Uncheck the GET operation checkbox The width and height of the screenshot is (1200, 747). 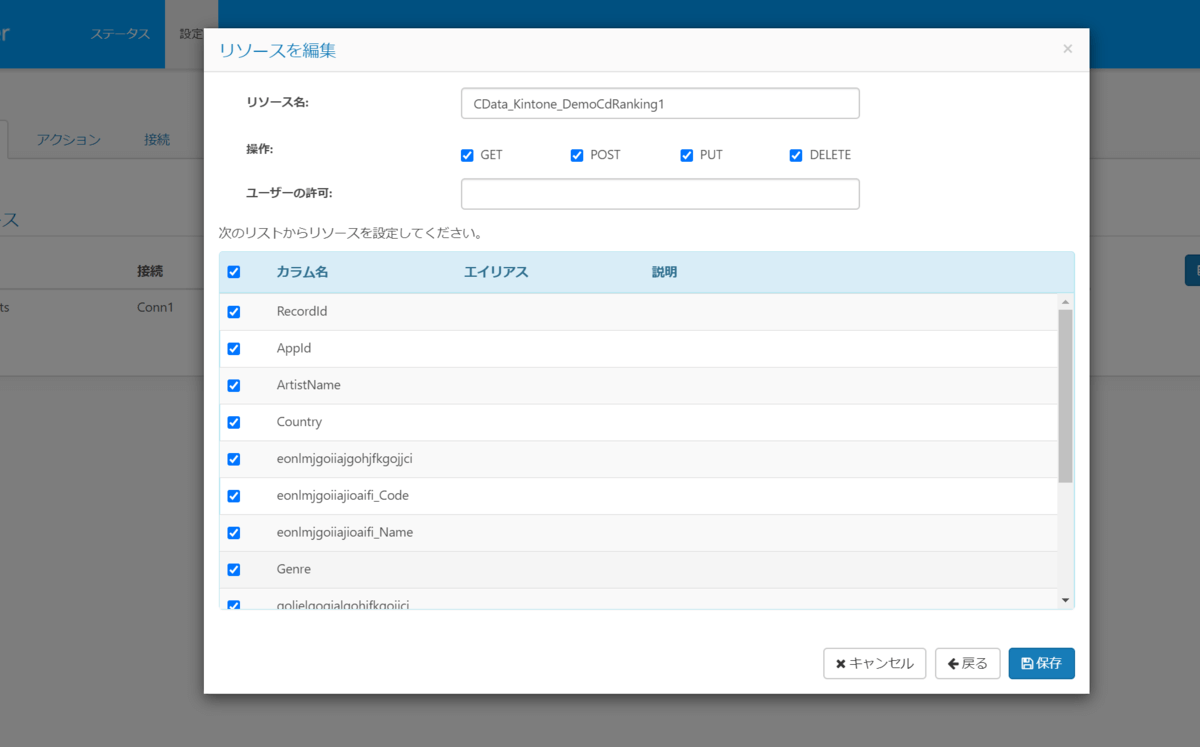[x=467, y=156]
